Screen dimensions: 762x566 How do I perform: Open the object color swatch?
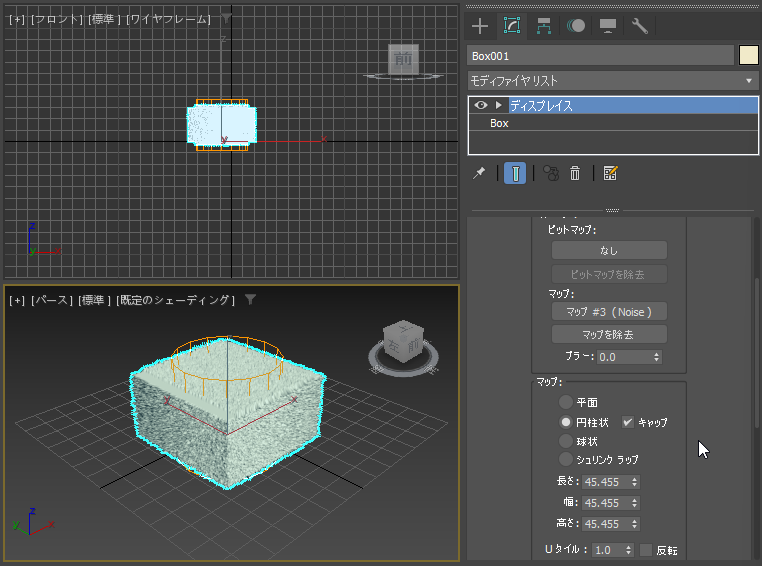point(748,55)
